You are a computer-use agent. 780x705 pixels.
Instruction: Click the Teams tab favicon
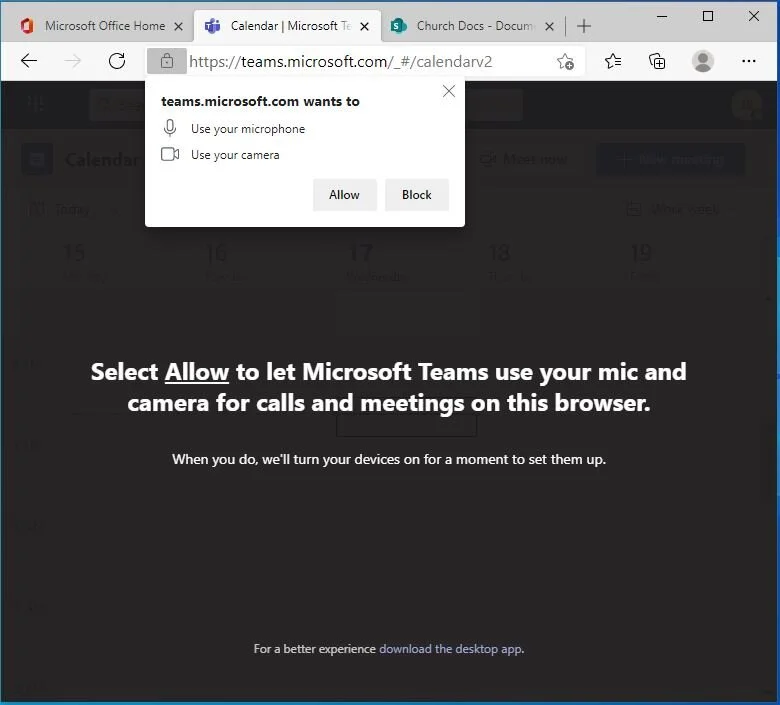[x=213, y=26]
